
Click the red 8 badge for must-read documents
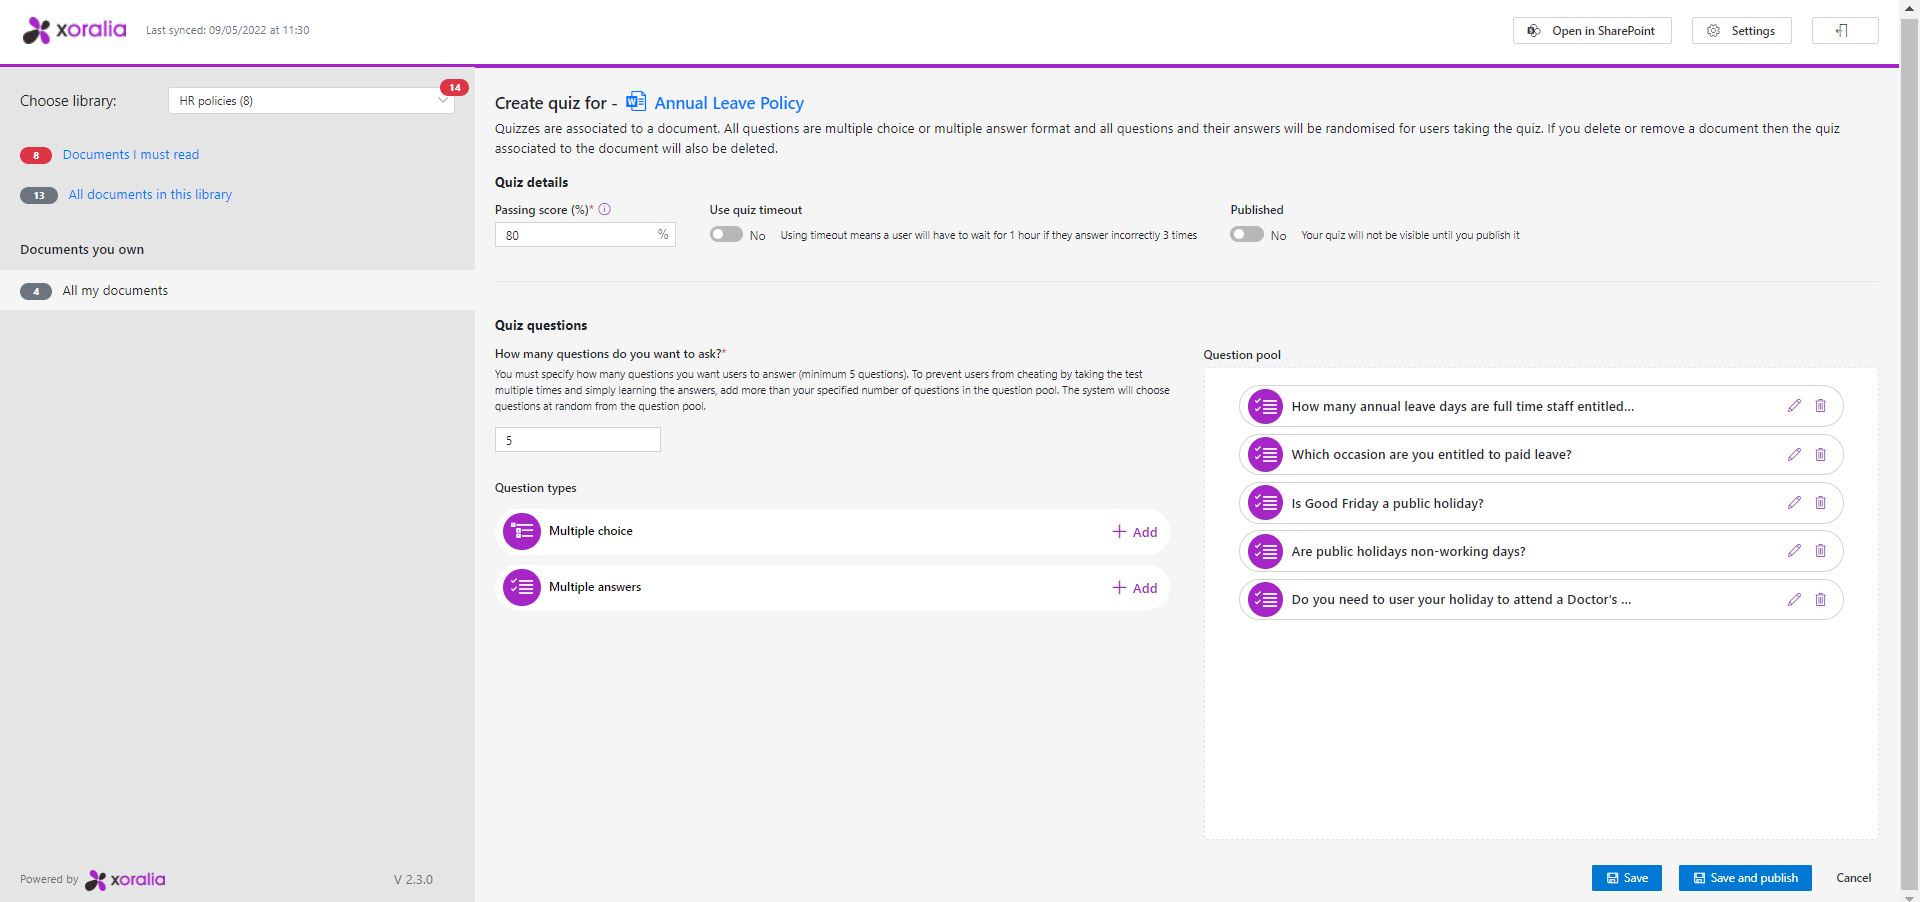pyautogui.click(x=36, y=155)
